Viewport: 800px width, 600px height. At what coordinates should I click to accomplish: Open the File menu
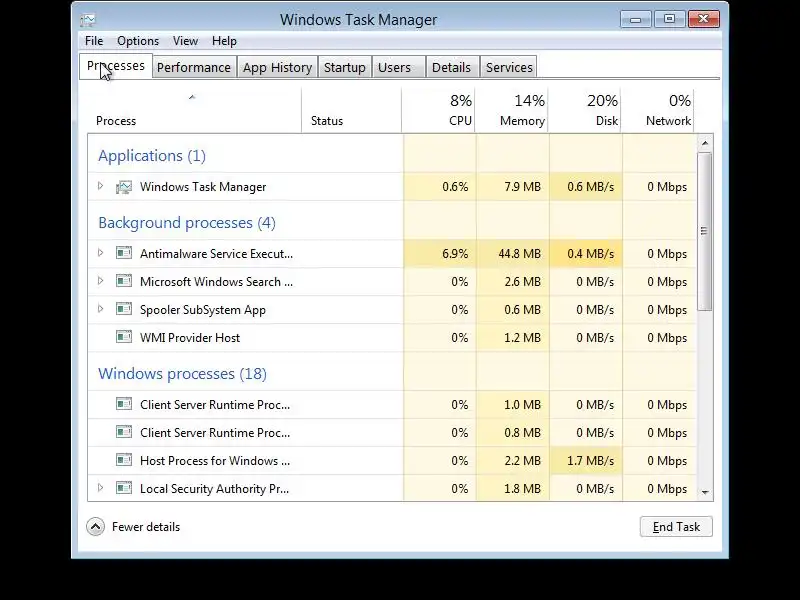click(x=94, y=41)
